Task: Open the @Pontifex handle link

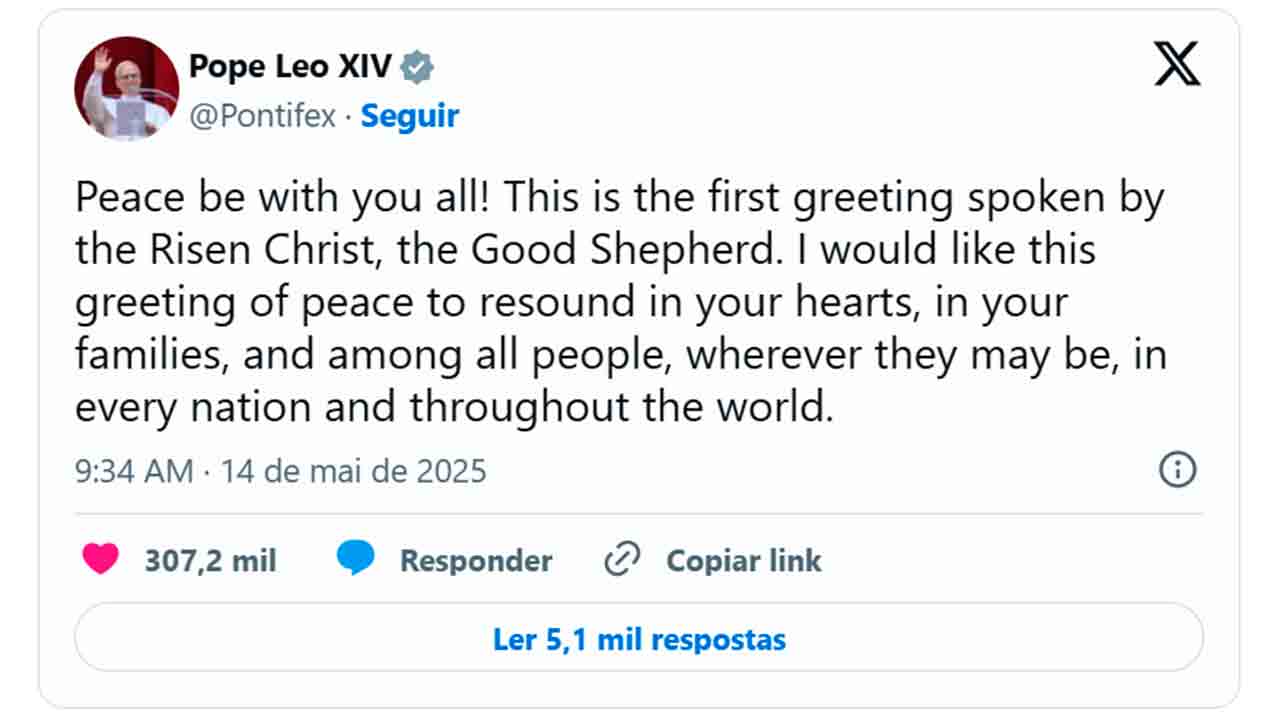Action: (x=265, y=115)
